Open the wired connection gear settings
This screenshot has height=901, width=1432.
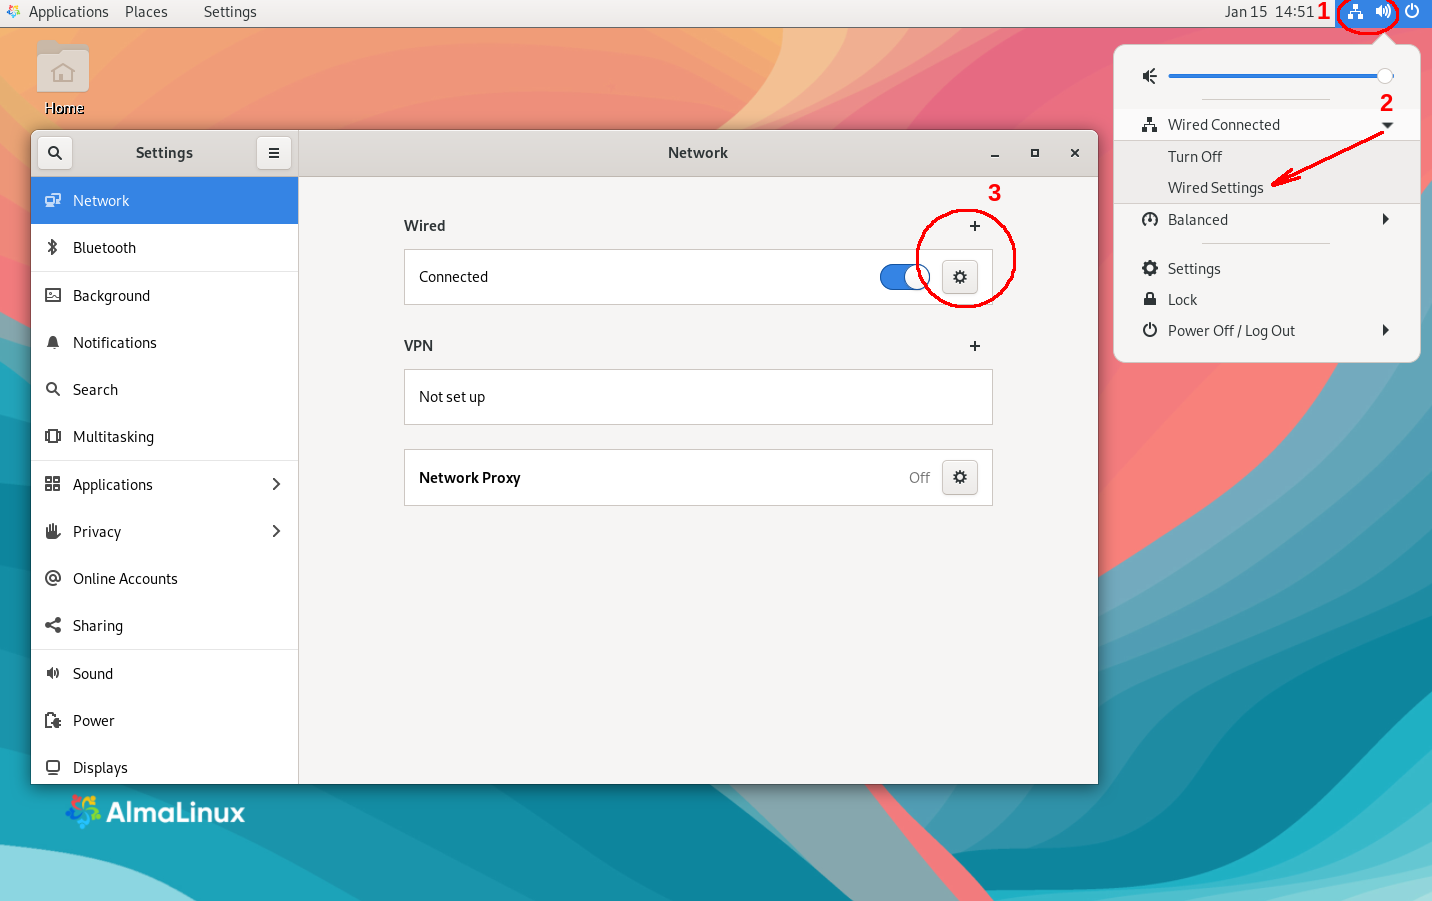(x=959, y=277)
